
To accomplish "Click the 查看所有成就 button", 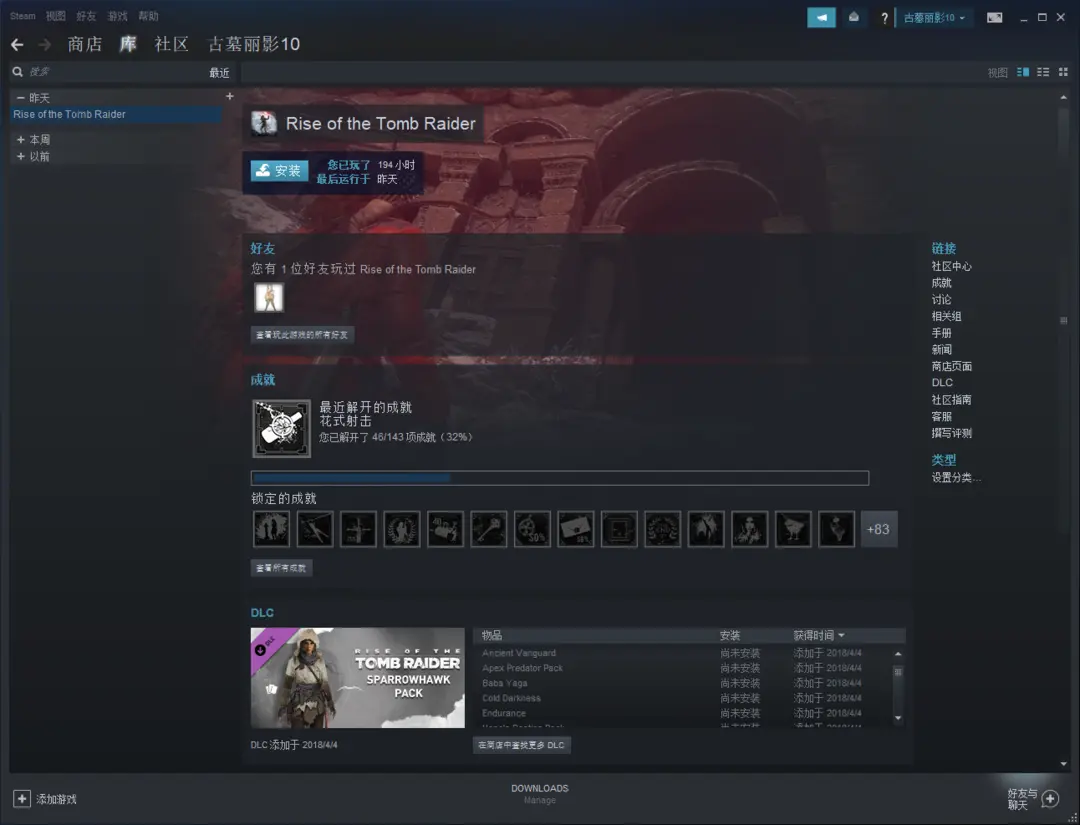I will (x=281, y=568).
